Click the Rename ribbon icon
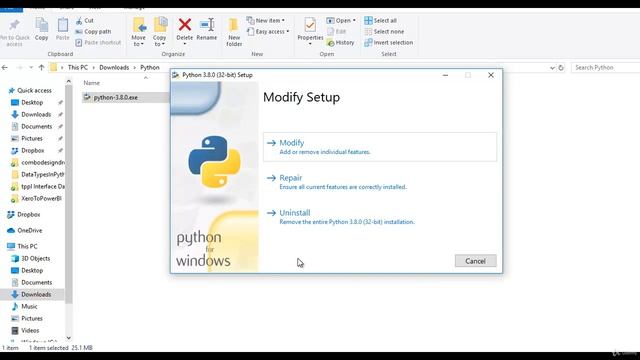640x360 pixels. [207, 25]
